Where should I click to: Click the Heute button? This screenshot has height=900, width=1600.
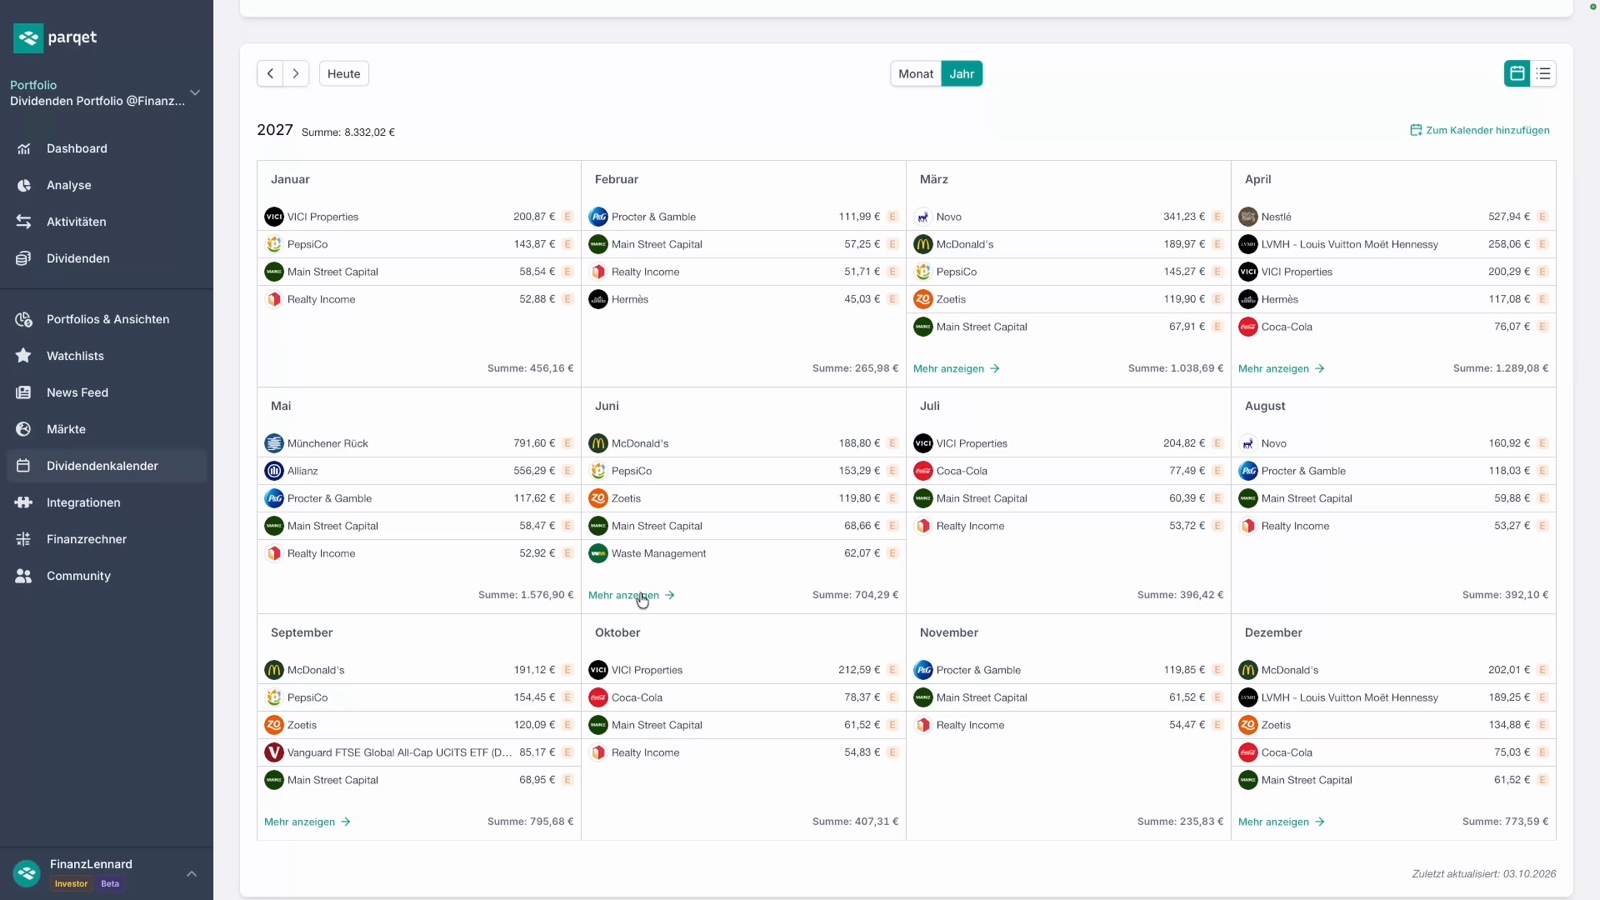point(344,74)
